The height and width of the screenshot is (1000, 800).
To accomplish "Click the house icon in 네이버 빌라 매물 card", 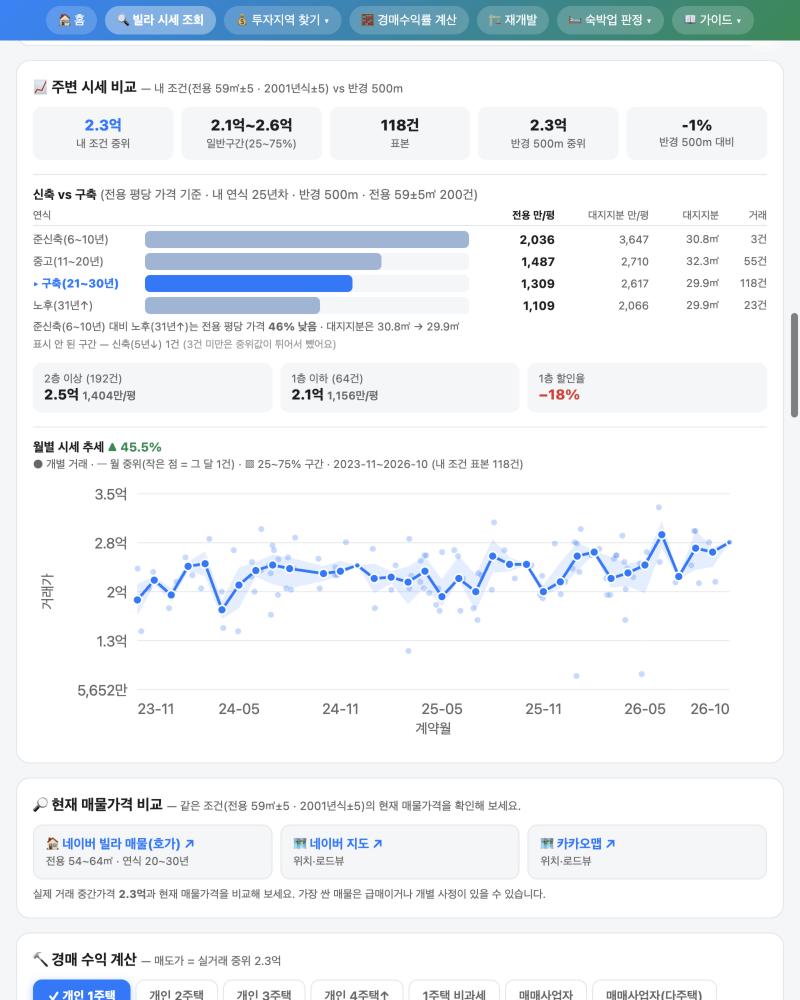I will pos(52,843).
